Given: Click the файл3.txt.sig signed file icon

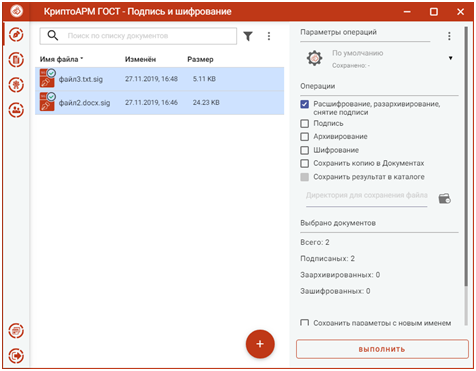Looking at the screenshot, I should (47, 78).
